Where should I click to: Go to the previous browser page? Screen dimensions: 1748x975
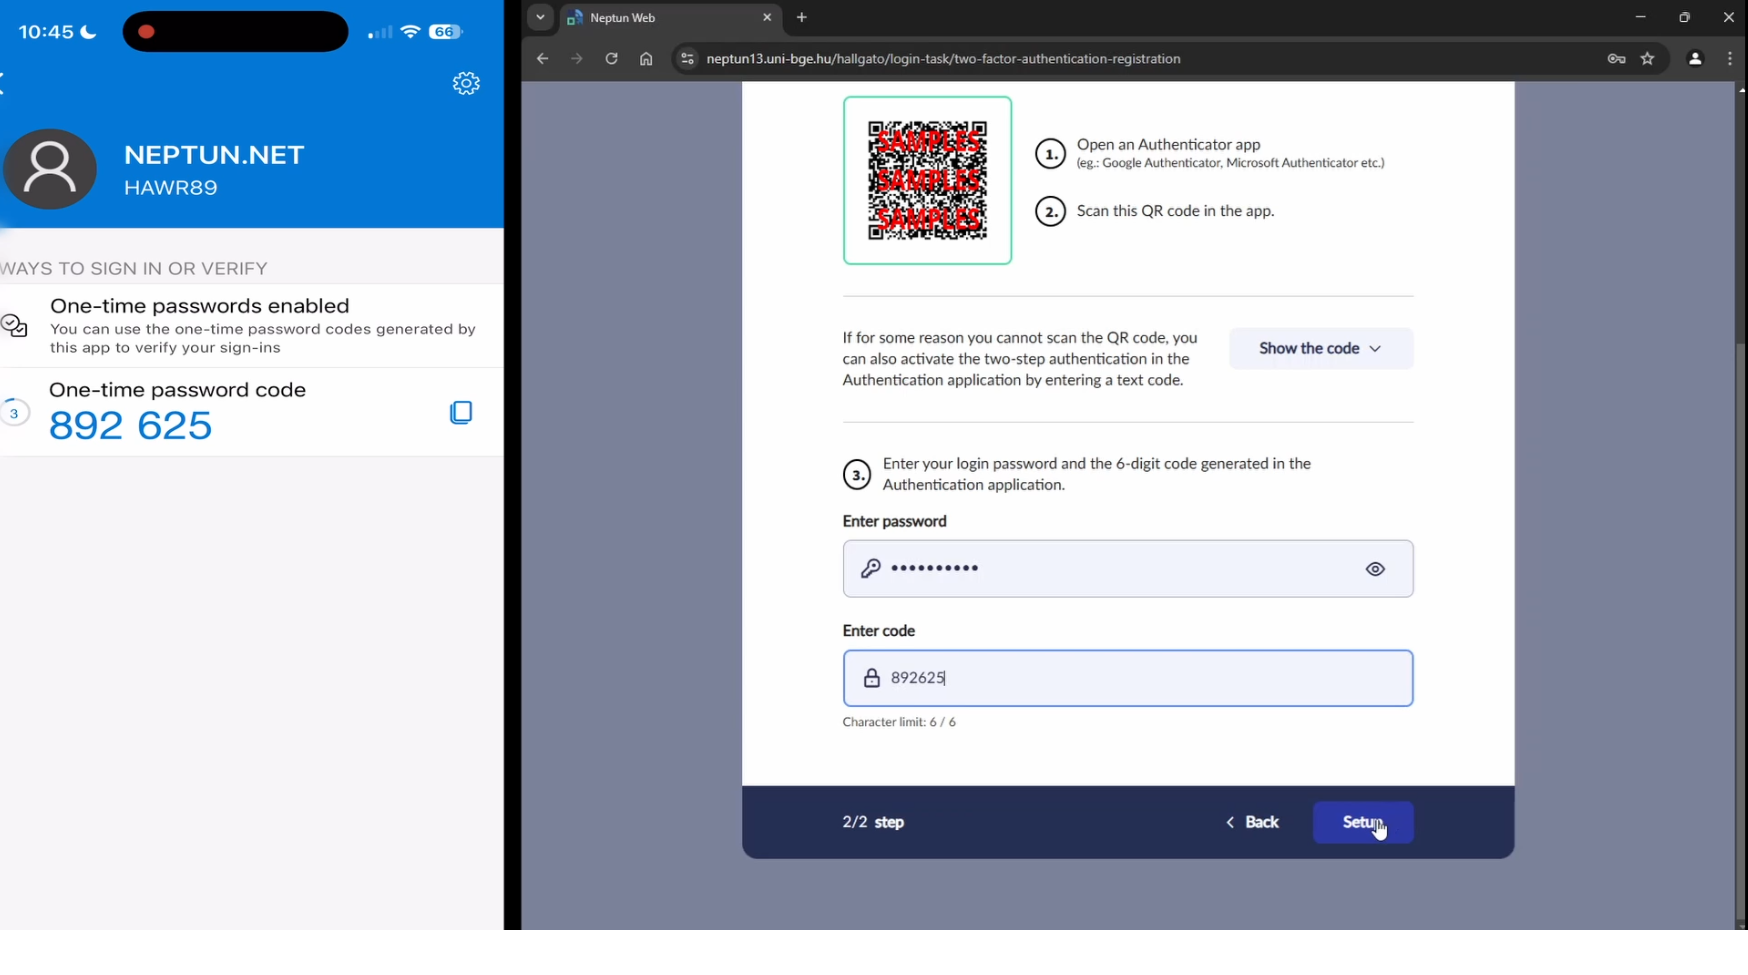tap(542, 59)
